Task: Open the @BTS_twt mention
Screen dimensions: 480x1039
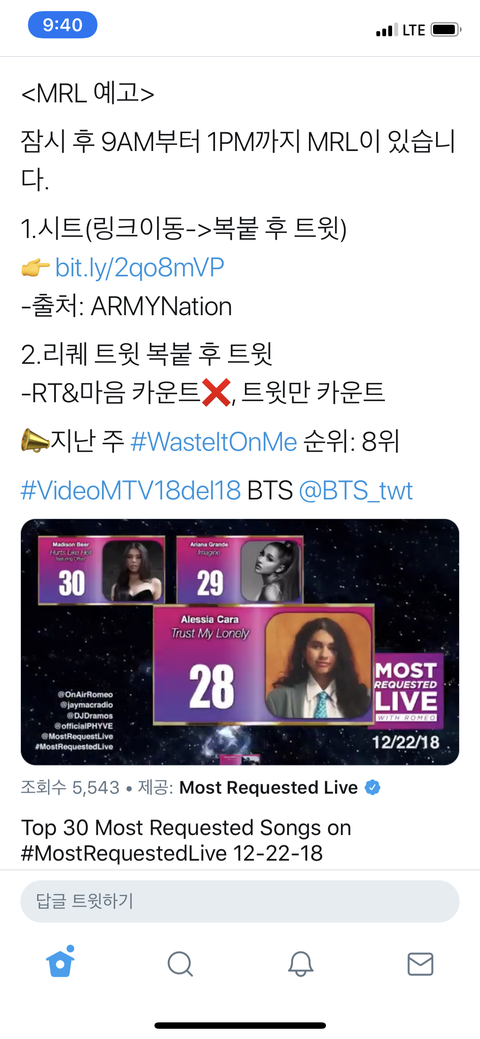Action: pyautogui.click(x=355, y=491)
